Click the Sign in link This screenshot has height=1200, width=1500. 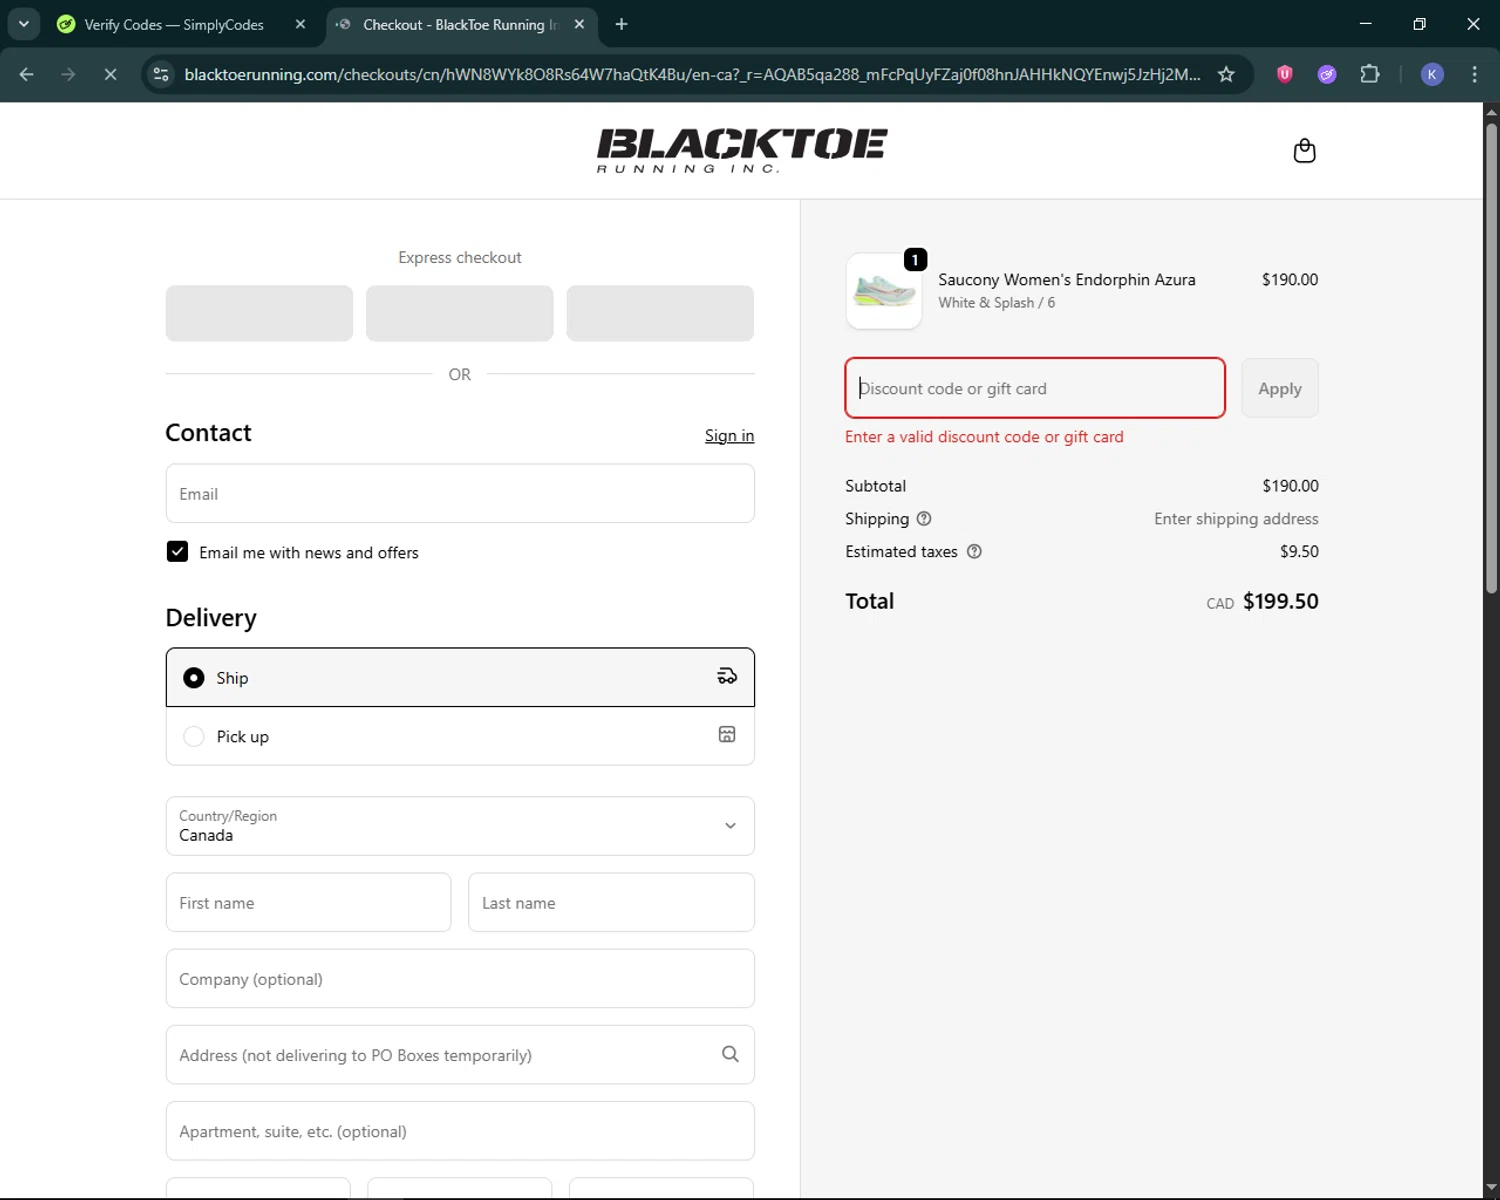[x=729, y=435]
